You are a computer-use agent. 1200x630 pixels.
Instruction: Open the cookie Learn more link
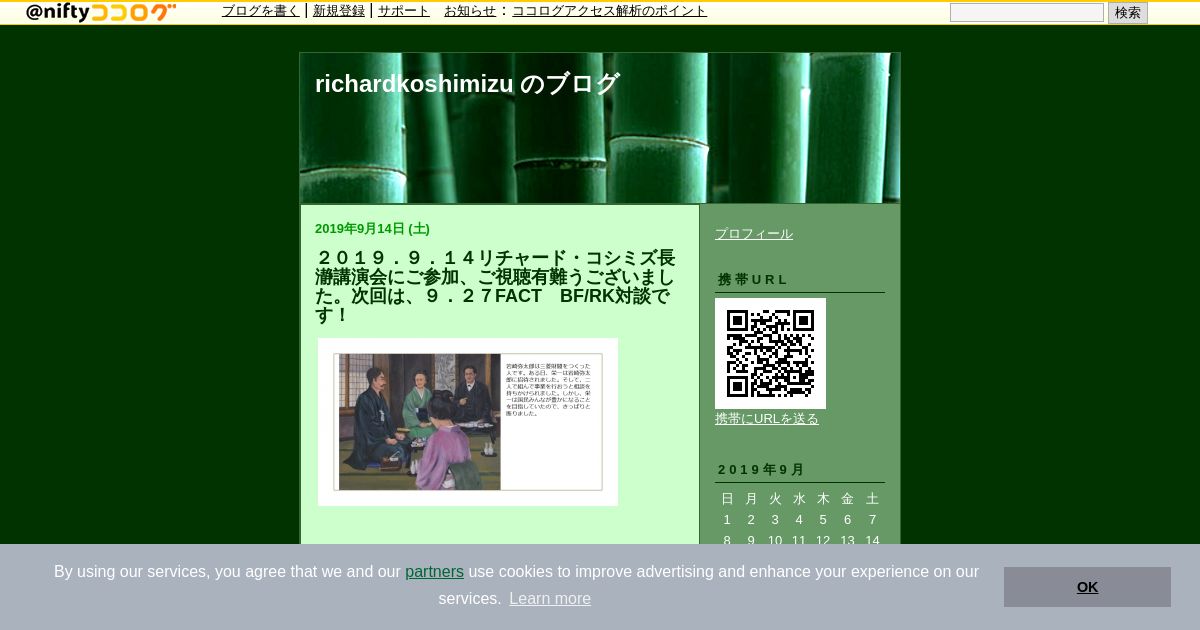[x=550, y=599]
